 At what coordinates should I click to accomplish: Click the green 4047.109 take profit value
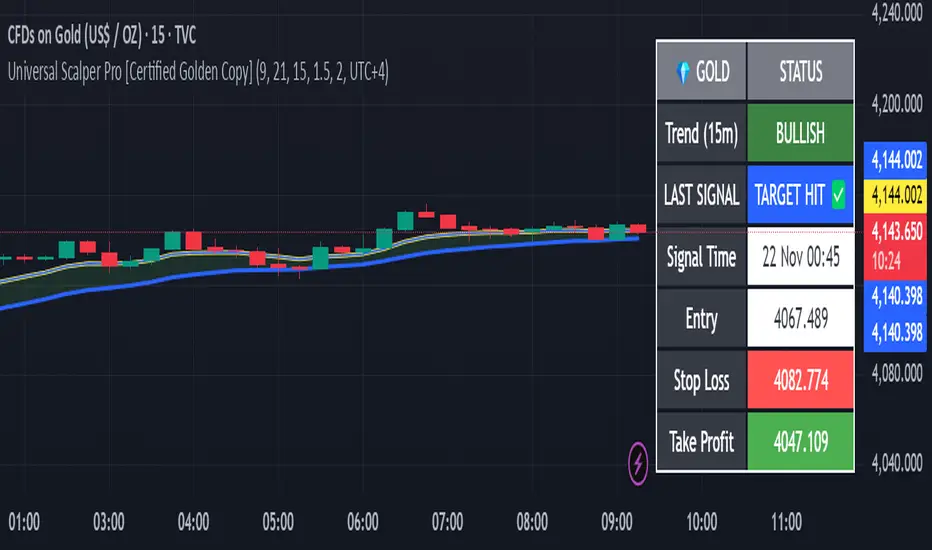(801, 442)
